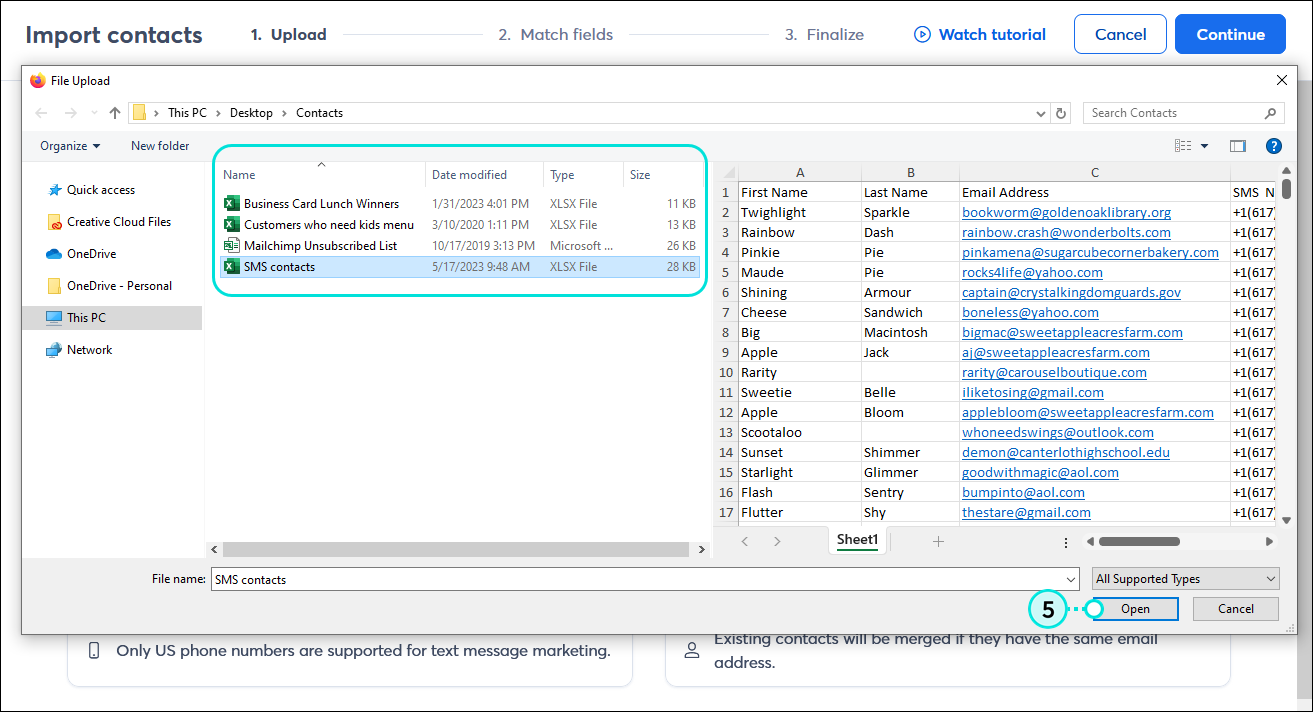
Task: Click New folder in toolbar
Action: pos(160,146)
